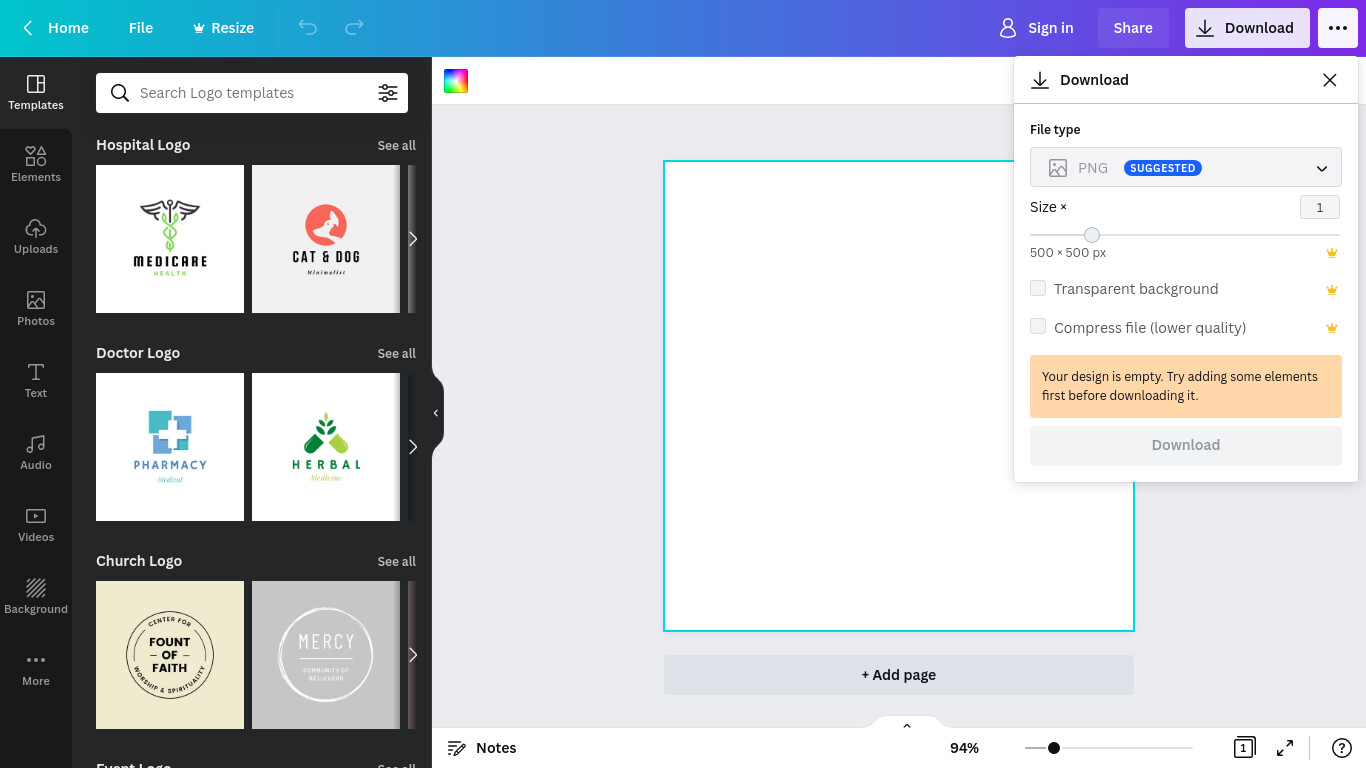Show more Hospital Logo templates with arrow
Image resolution: width=1366 pixels, height=768 pixels.
click(412, 239)
